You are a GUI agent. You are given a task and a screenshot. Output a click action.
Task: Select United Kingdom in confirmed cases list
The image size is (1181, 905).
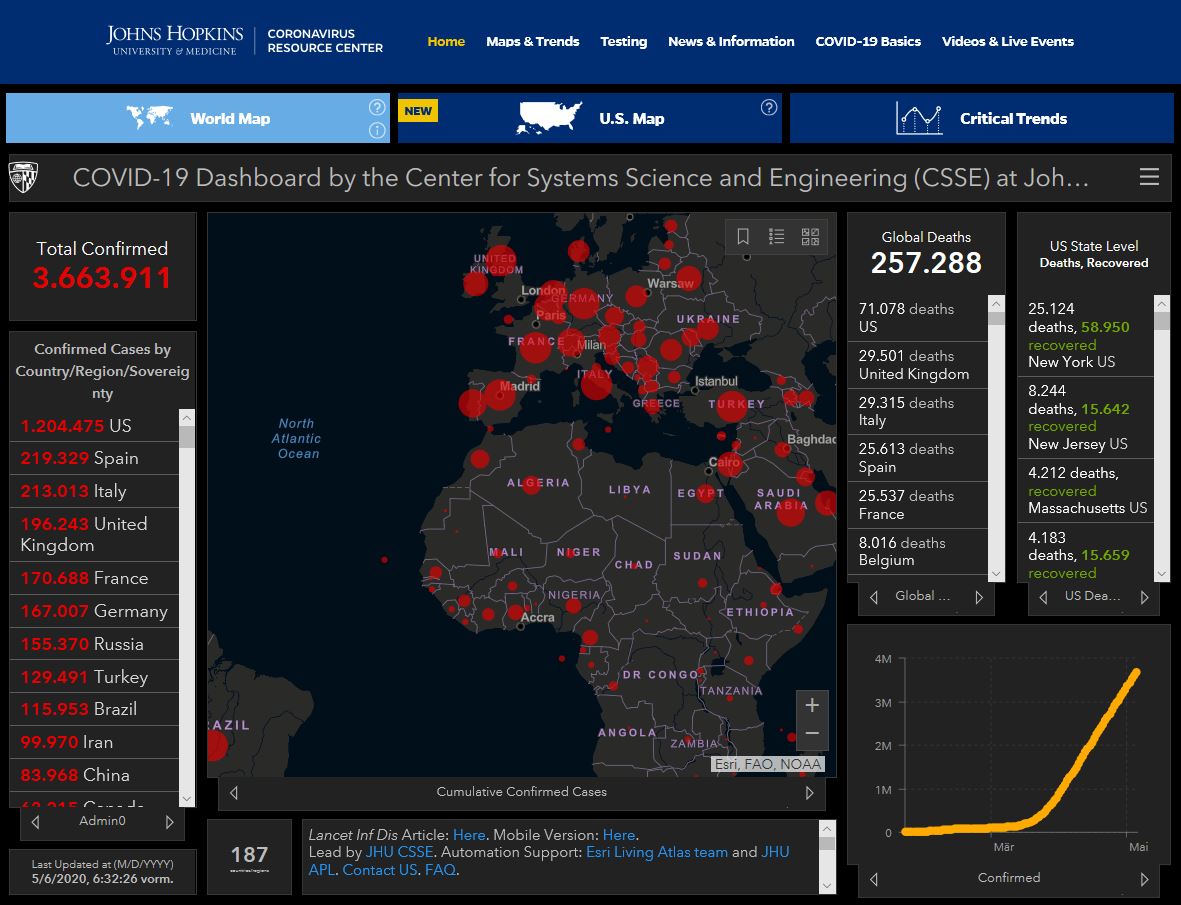(94, 535)
